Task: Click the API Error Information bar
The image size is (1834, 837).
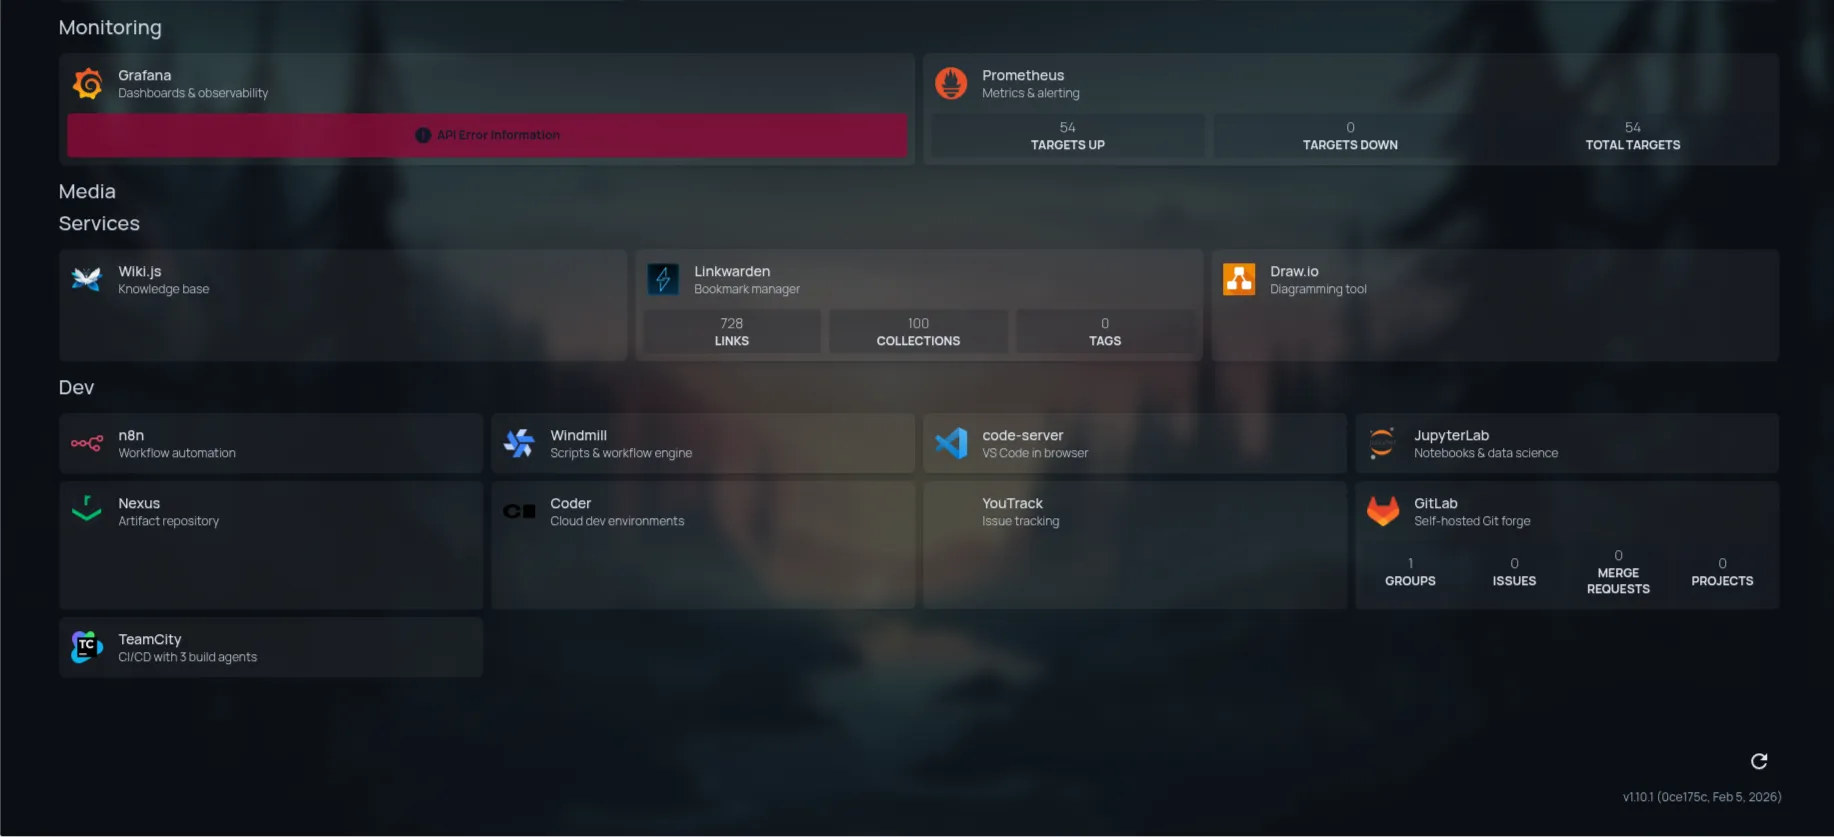Action: pyautogui.click(x=487, y=135)
